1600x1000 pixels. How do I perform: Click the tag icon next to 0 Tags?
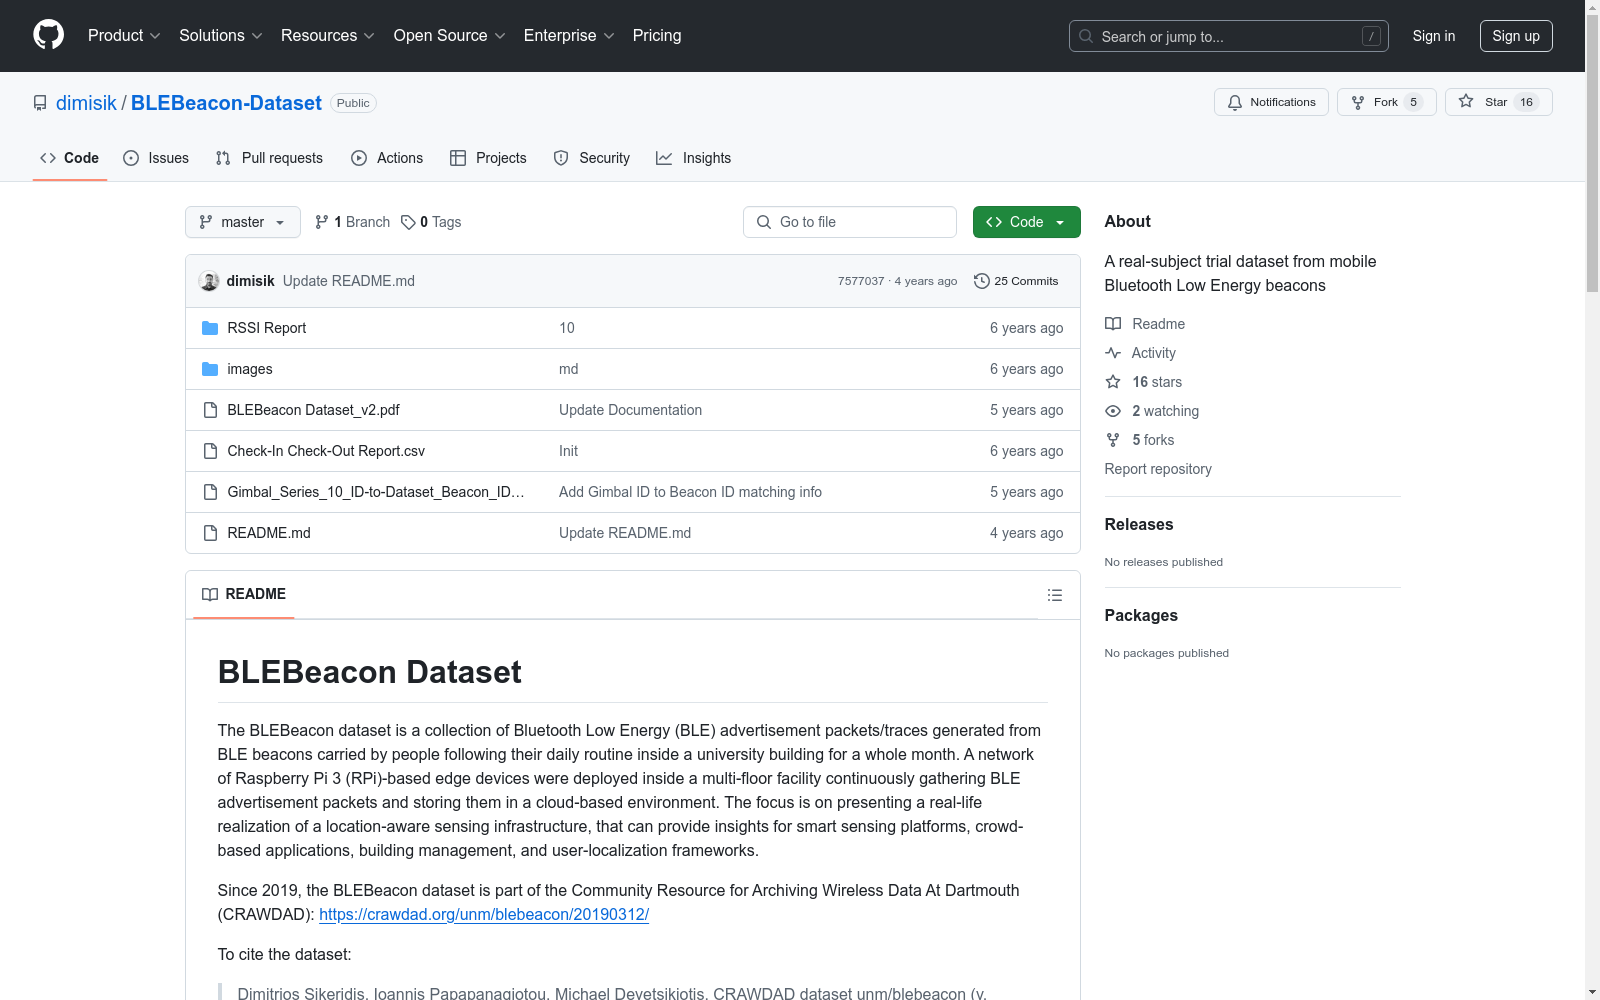[408, 222]
